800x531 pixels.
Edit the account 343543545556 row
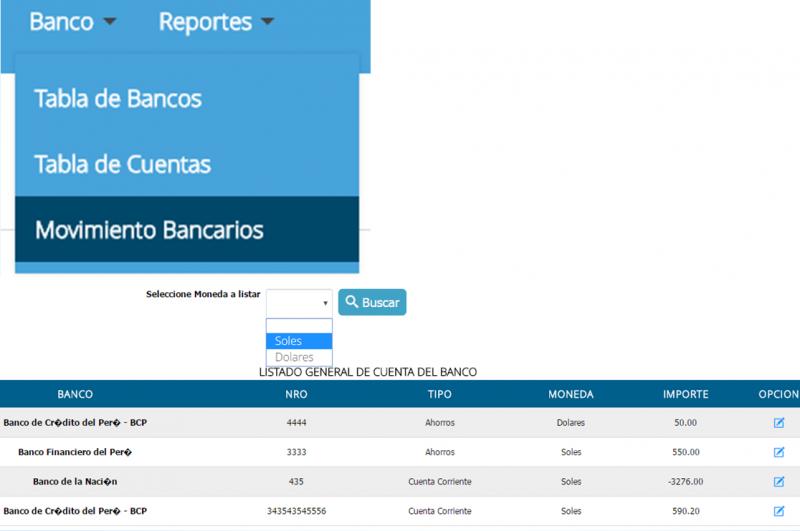pyautogui.click(x=779, y=511)
